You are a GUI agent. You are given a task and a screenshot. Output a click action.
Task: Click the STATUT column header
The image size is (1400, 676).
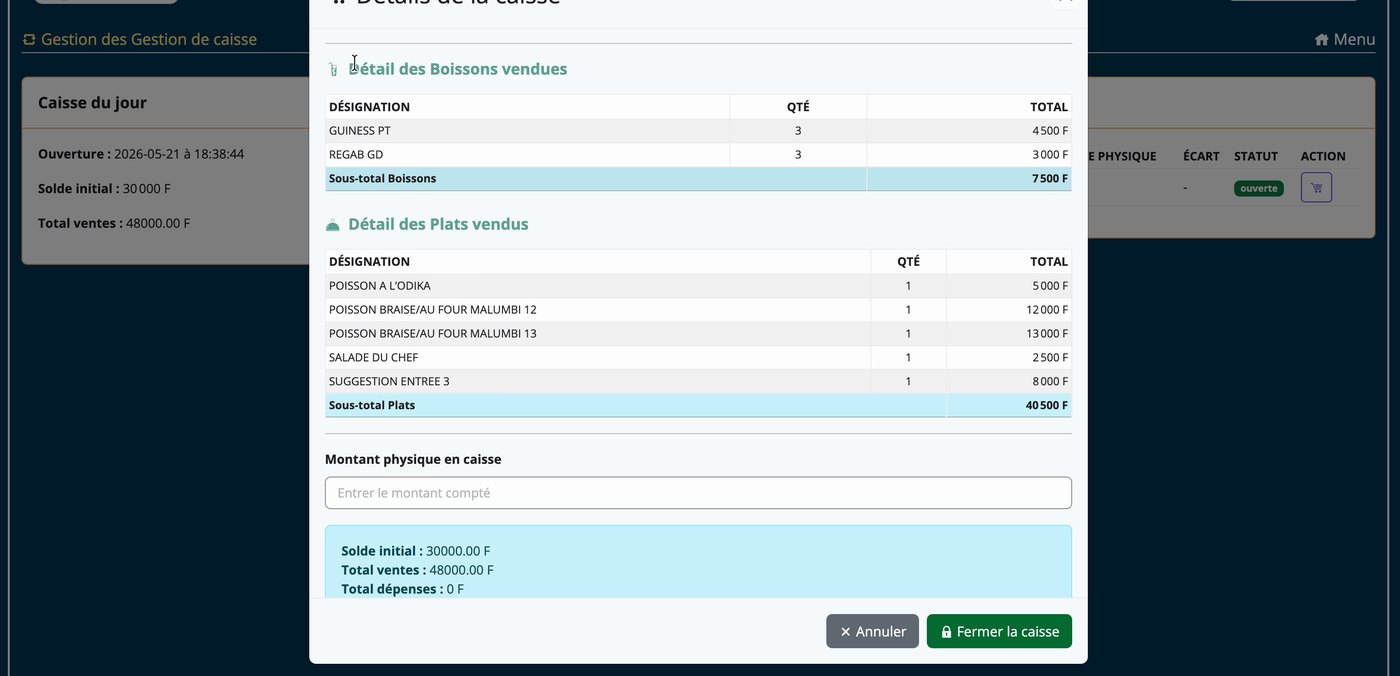(1256, 156)
